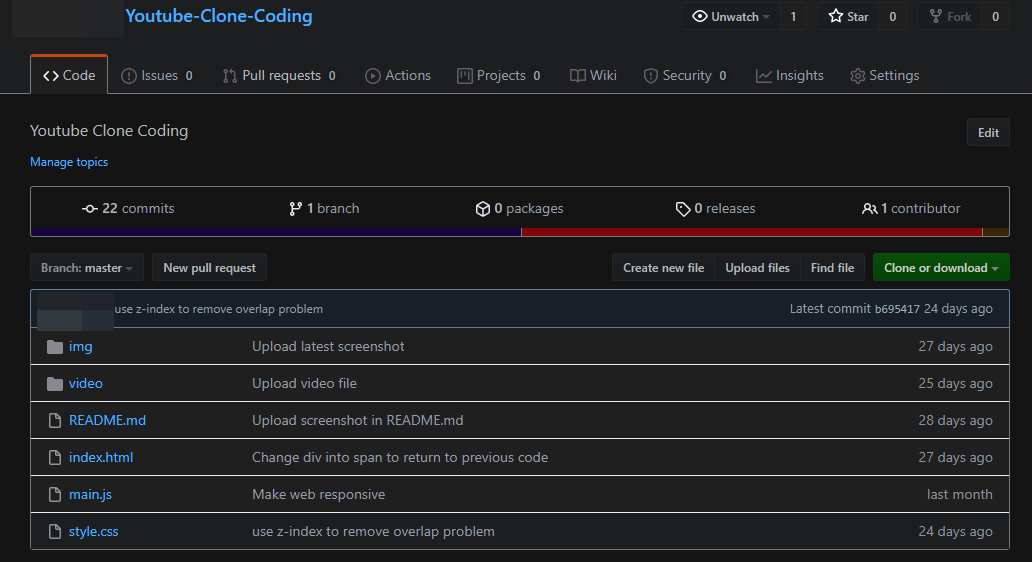Open the Youtube-Clone-Coding repository title link
This screenshot has height=562, width=1032.
point(219,16)
